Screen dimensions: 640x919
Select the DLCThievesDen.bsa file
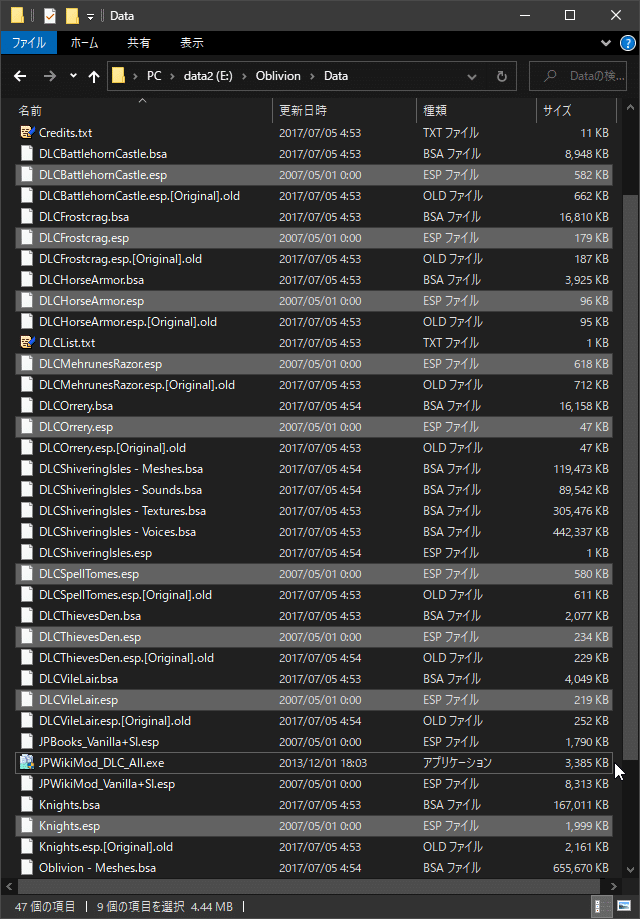tap(314, 616)
